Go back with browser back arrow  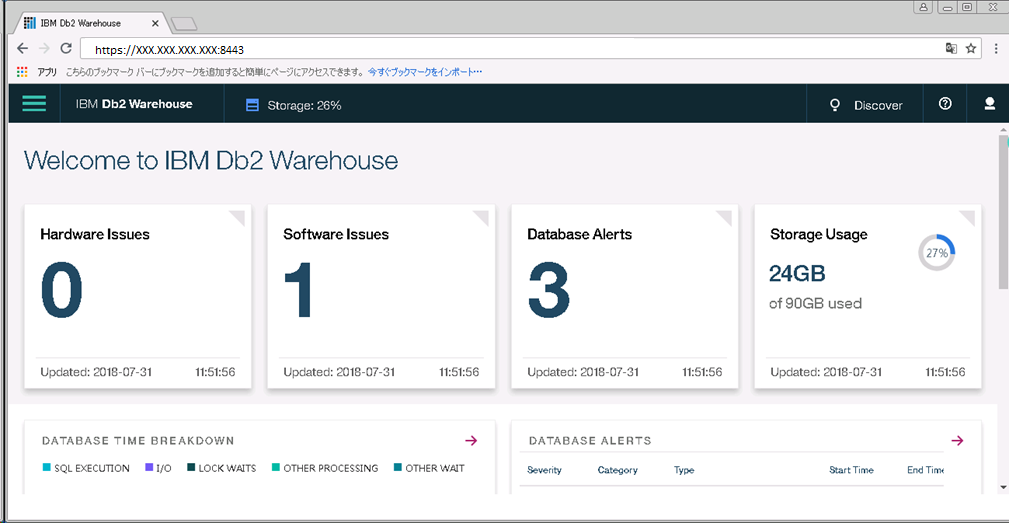[23, 48]
